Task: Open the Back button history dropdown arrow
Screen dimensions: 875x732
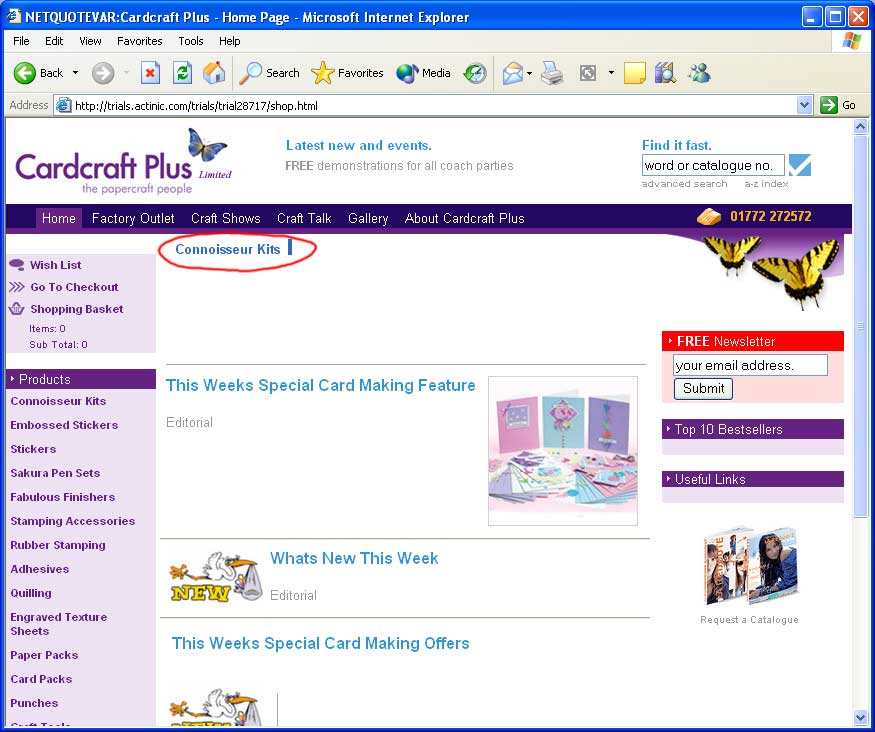Action: tap(75, 73)
